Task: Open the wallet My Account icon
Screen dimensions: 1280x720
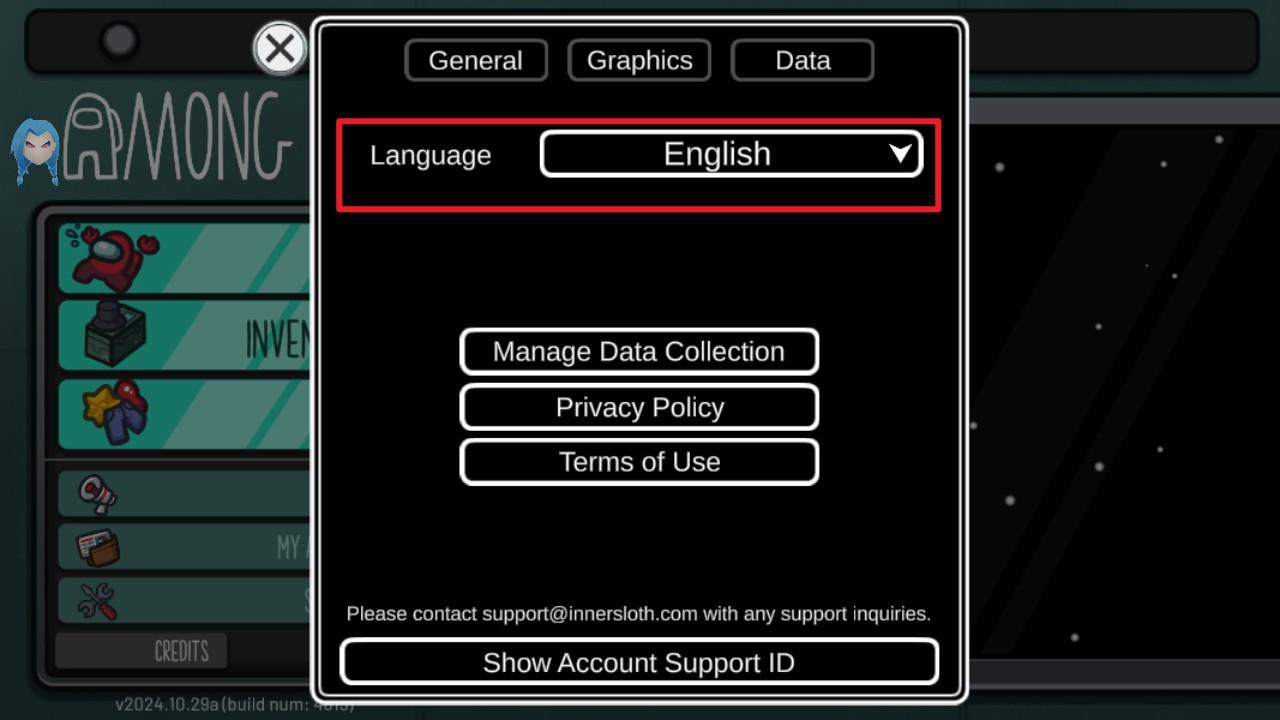Action: click(98, 547)
